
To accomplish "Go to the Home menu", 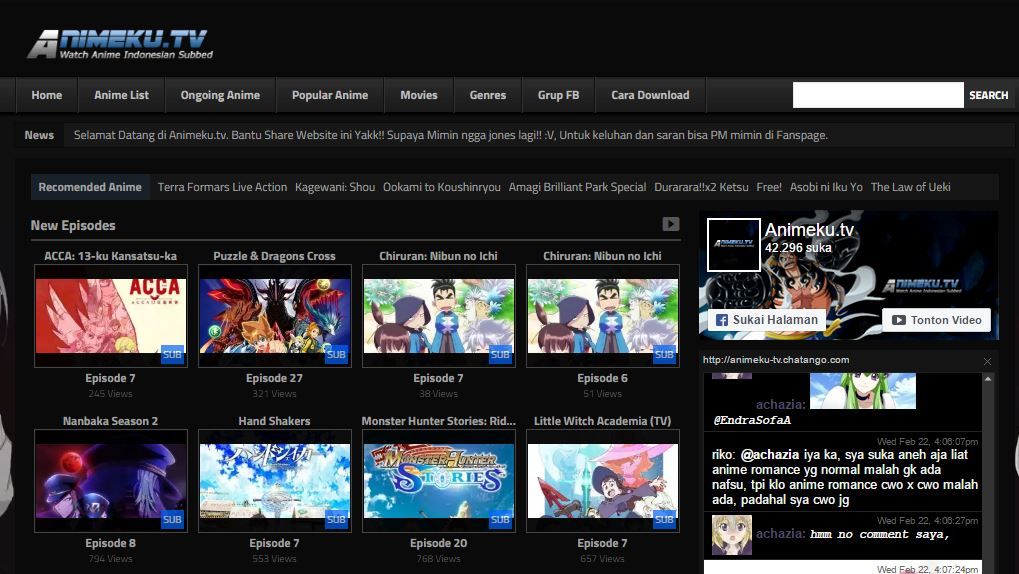I will pos(47,95).
